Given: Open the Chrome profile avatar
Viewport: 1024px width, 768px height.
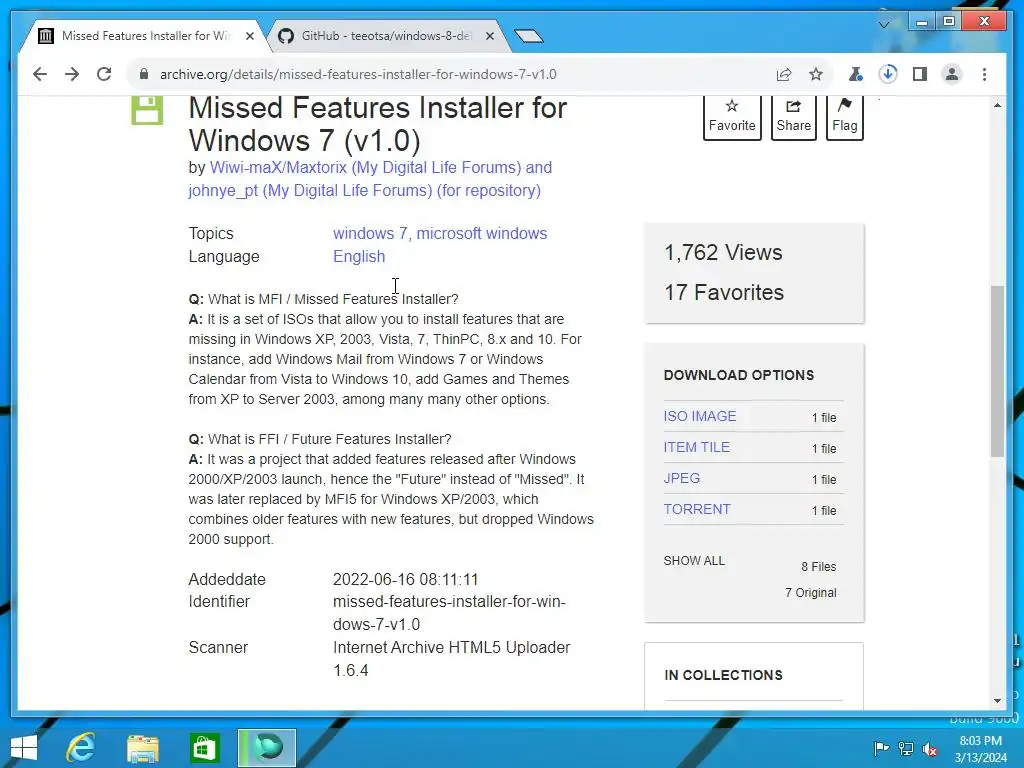Looking at the screenshot, I should click(x=952, y=74).
